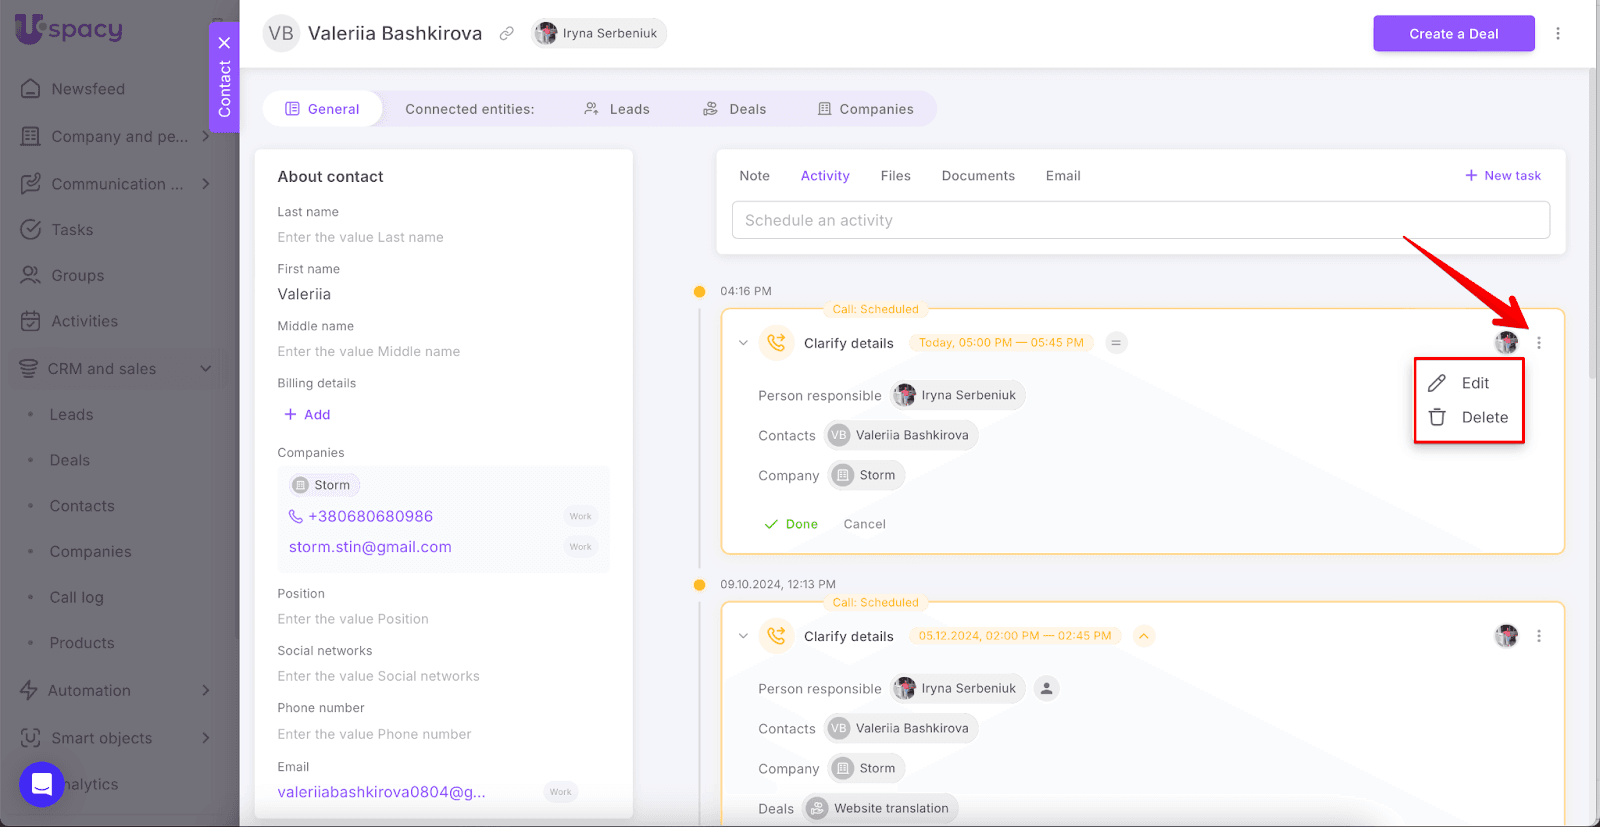Click the Create a Deal button
The image size is (1600, 827).
(1453, 34)
